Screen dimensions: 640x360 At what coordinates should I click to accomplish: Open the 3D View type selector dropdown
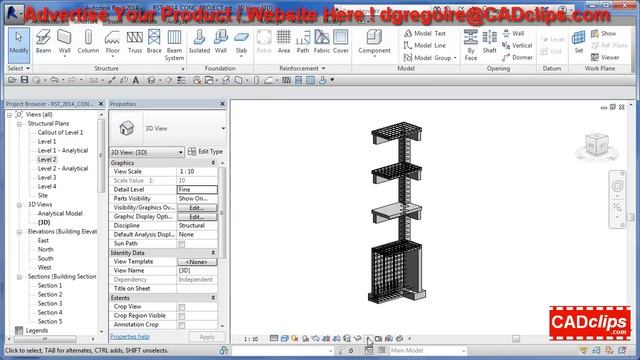(223, 129)
